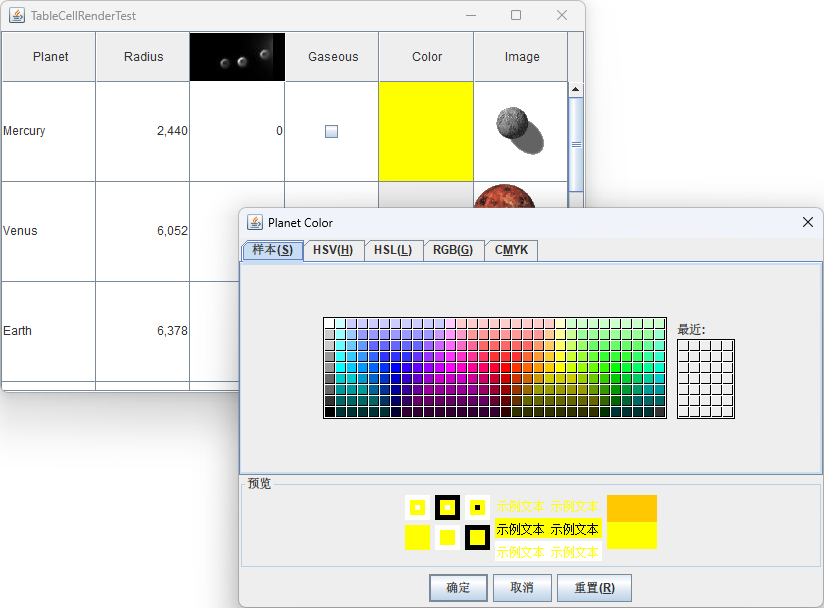Click the Java icon in Planet Color title bar
The width and height of the screenshot is (824, 608).
click(x=255, y=222)
